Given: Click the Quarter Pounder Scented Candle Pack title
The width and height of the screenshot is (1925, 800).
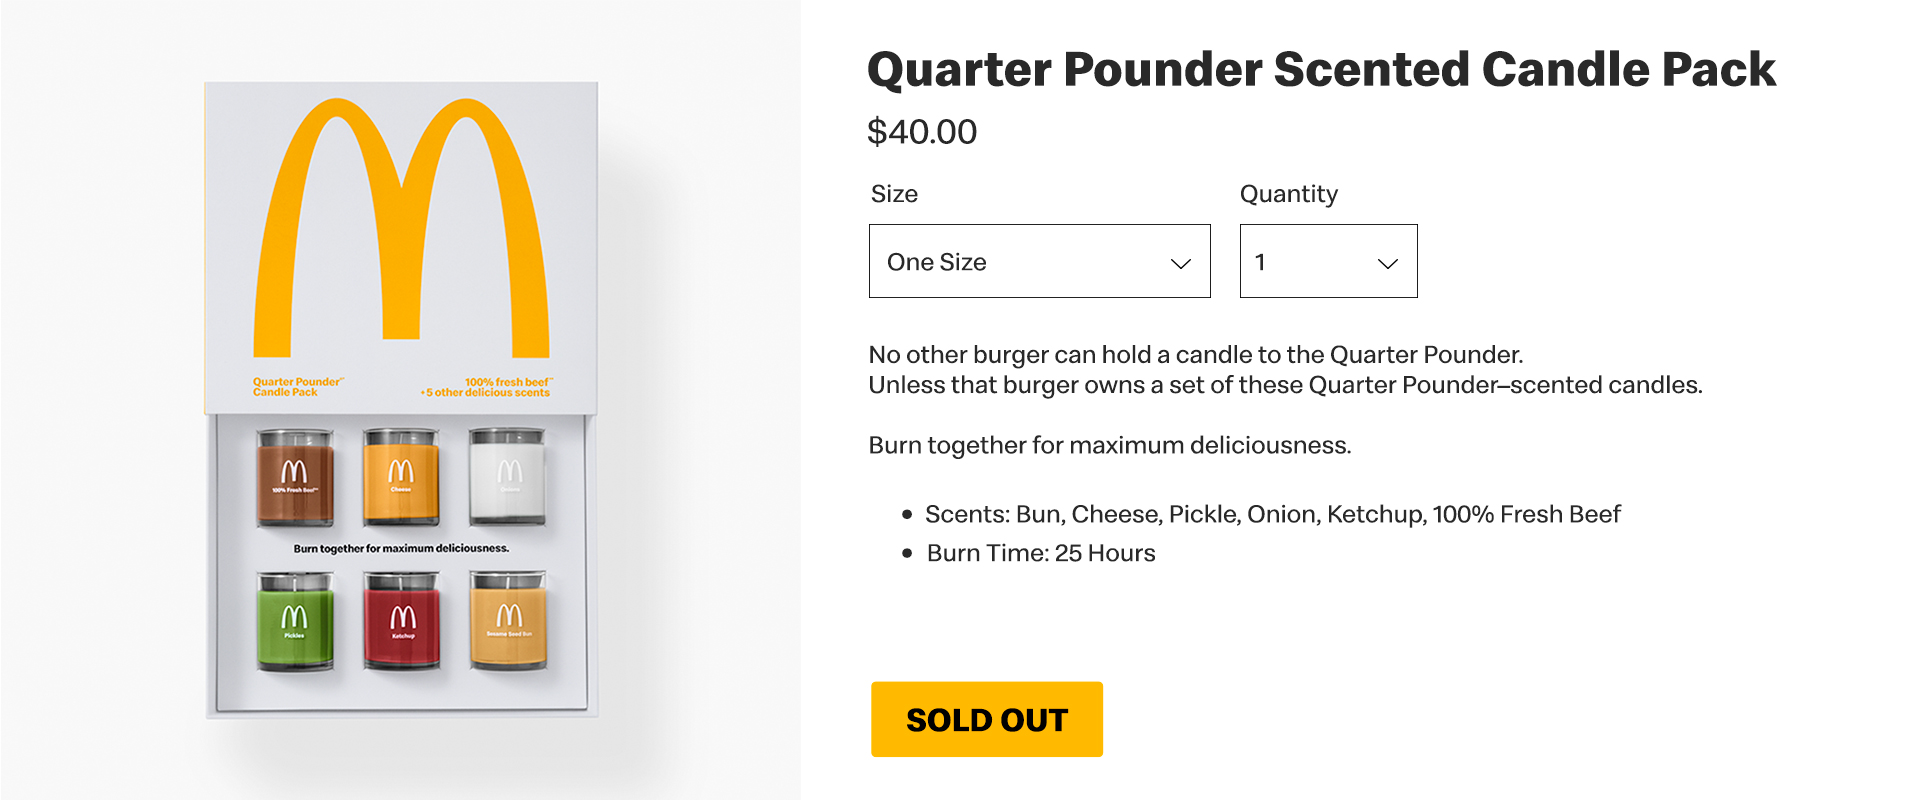Looking at the screenshot, I should coord(1321,70).
